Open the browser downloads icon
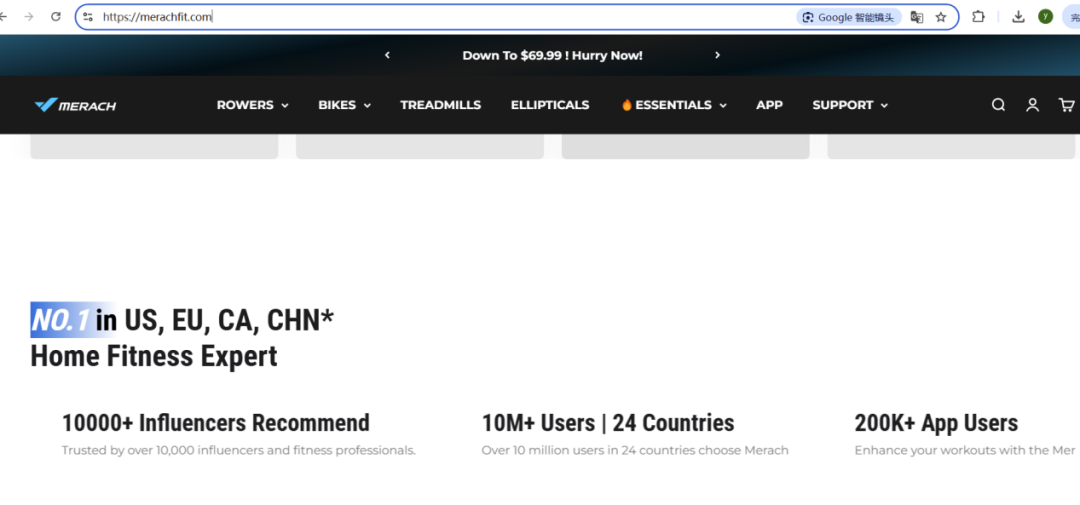Image resolution: width=1080 pixels, height=505 pixels. click(1018, 17)
